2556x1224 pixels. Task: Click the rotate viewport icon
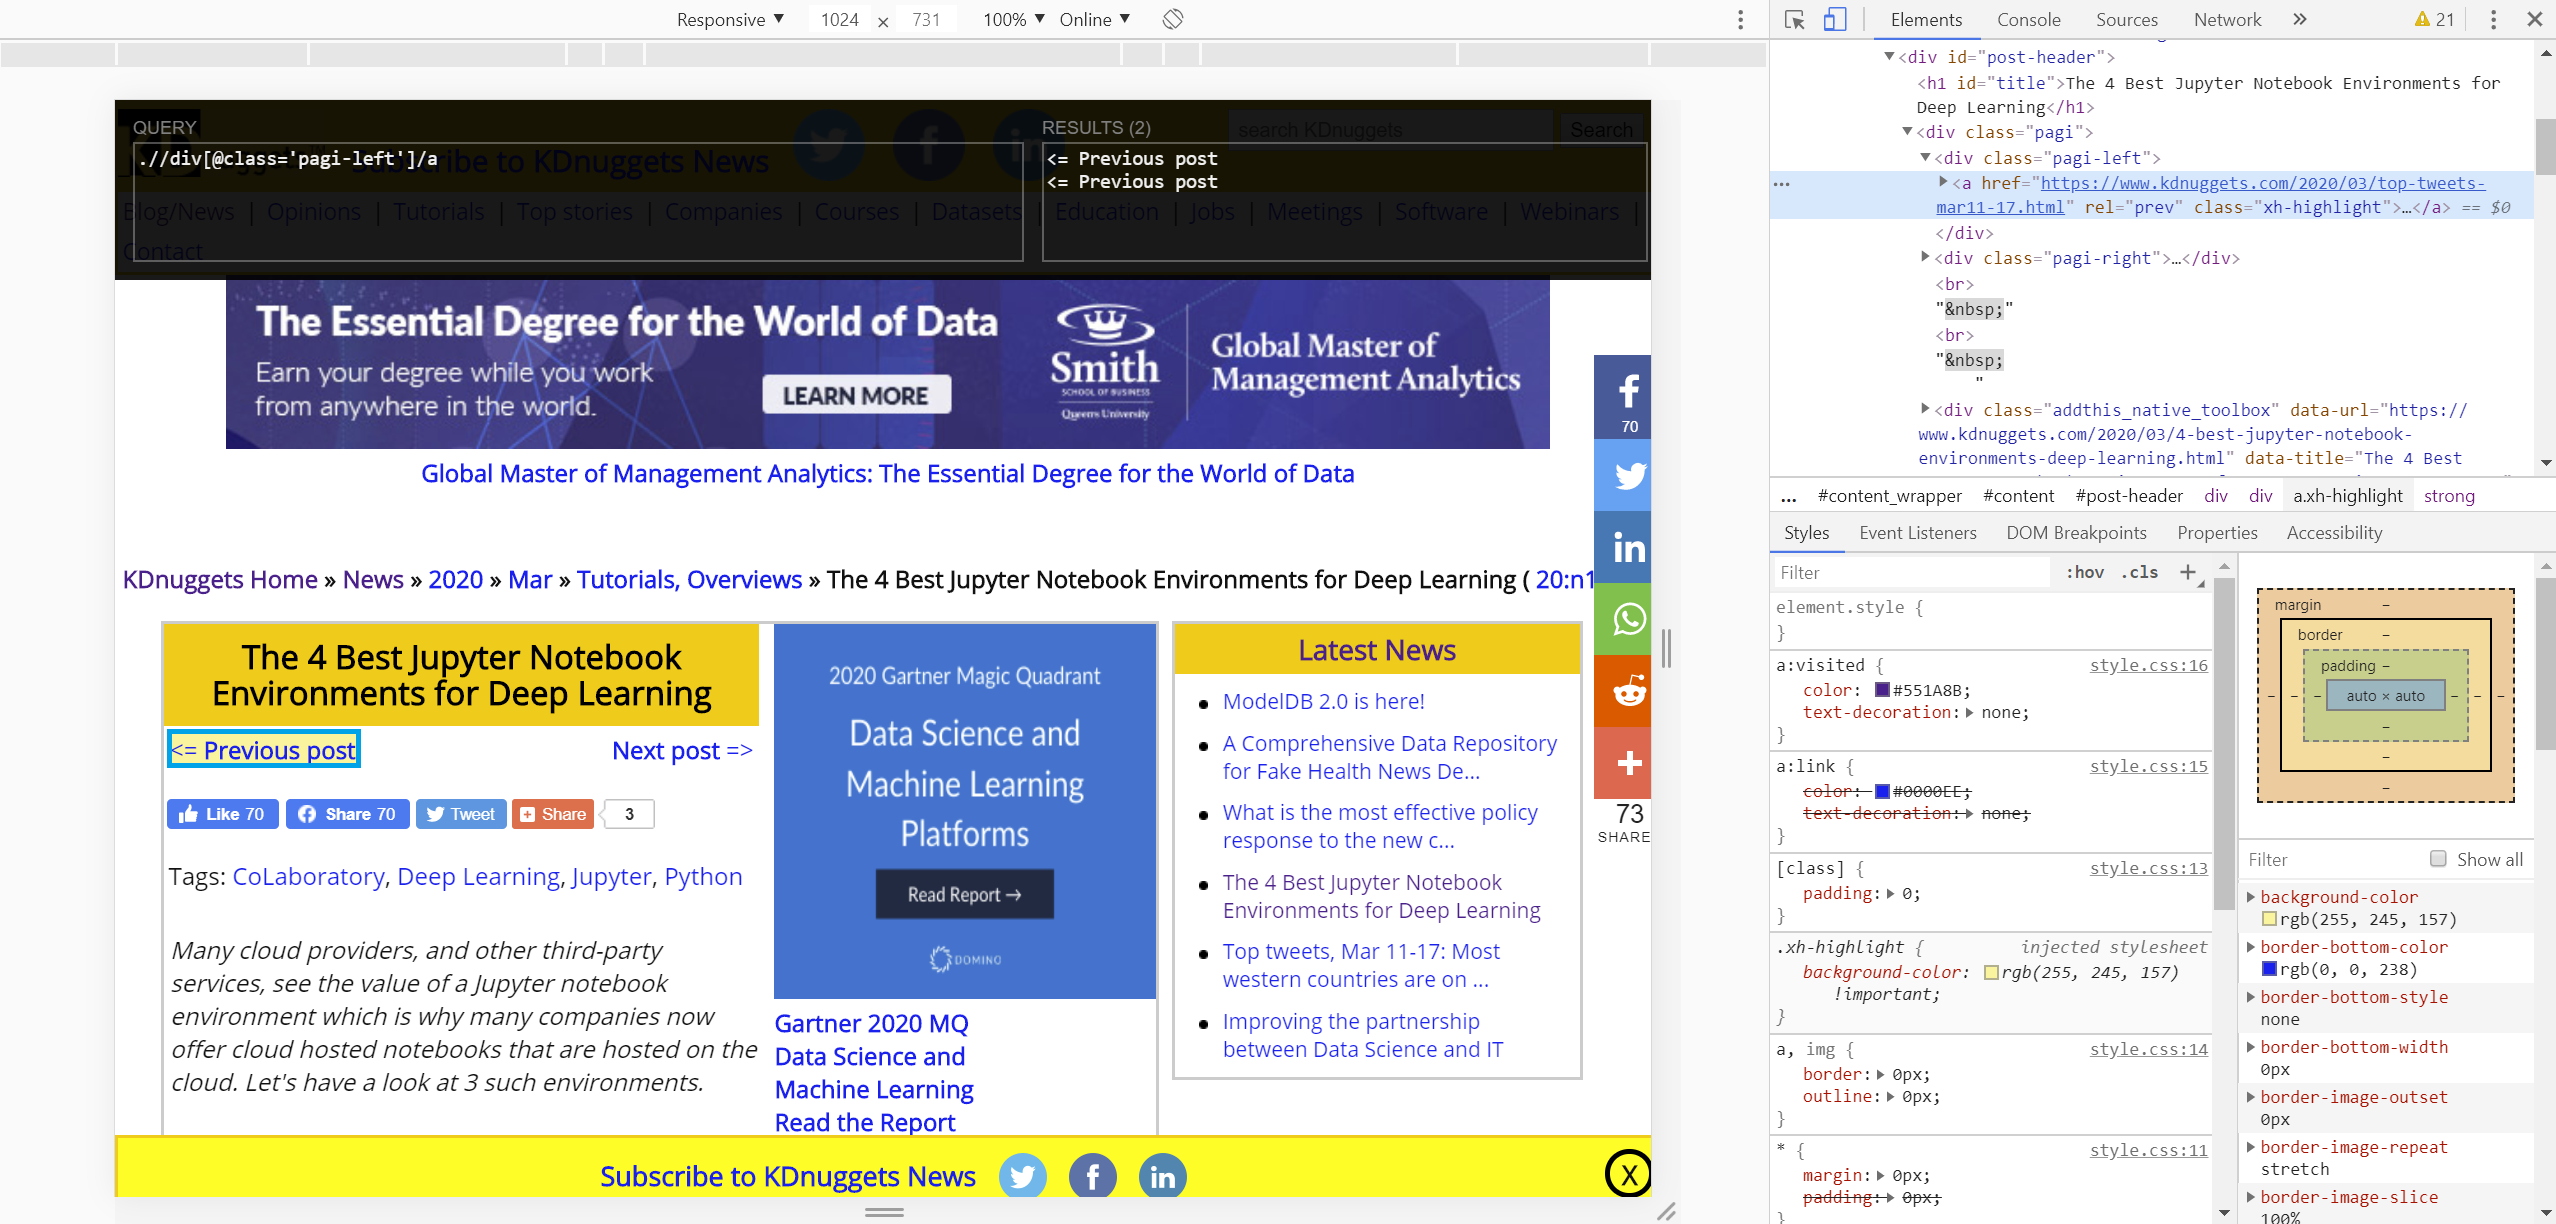pos(1173,19)
